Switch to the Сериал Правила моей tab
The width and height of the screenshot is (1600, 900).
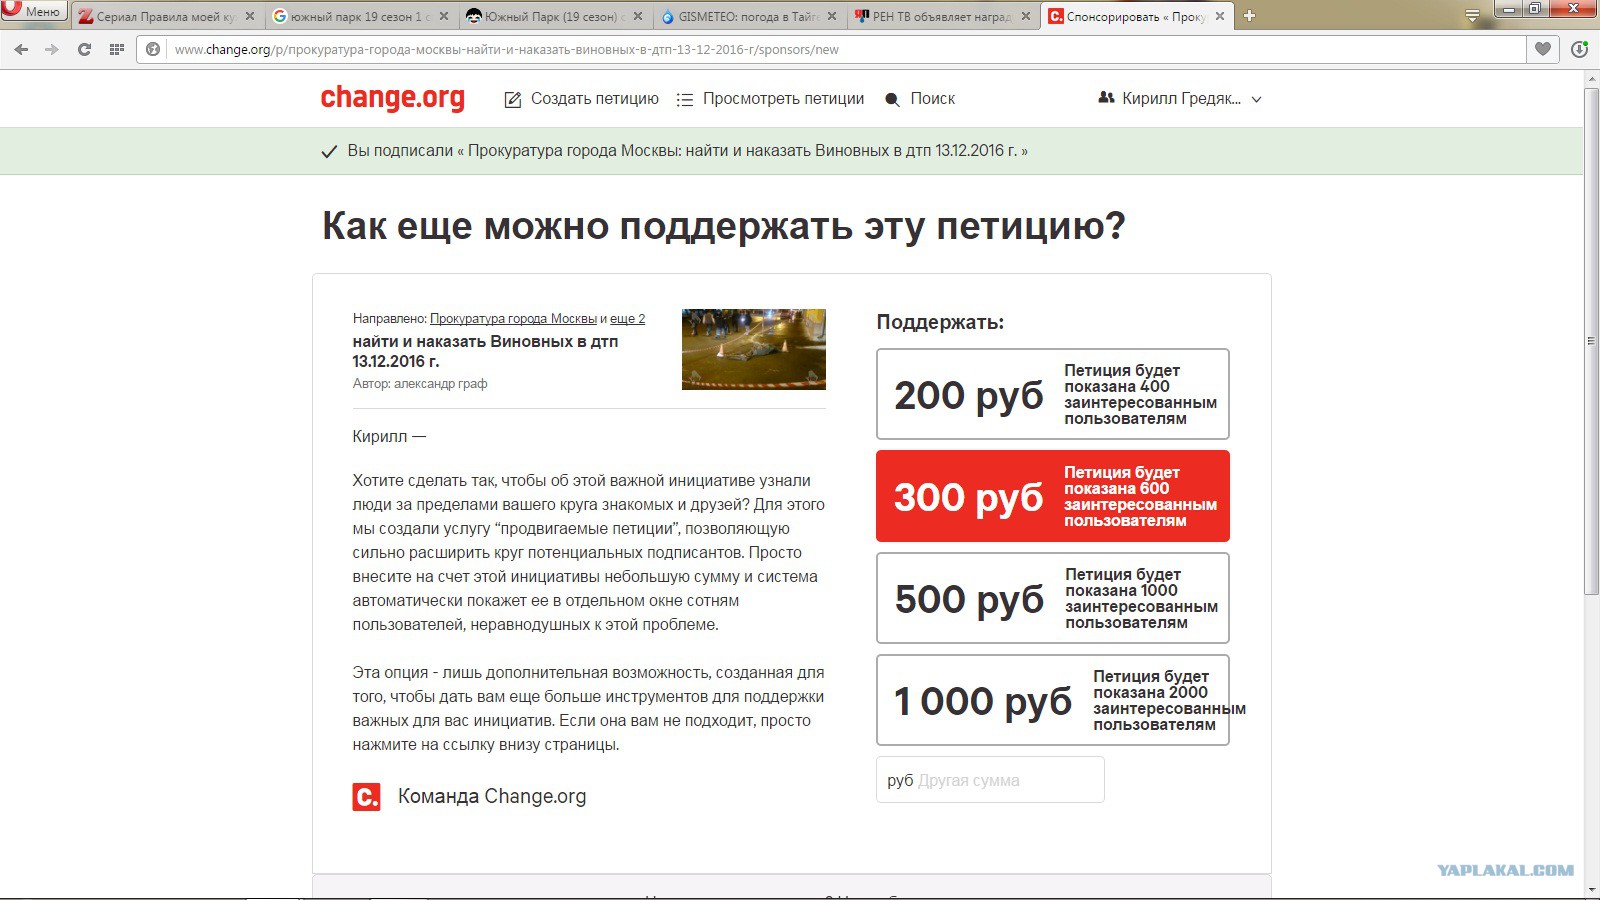pos(167,16)
